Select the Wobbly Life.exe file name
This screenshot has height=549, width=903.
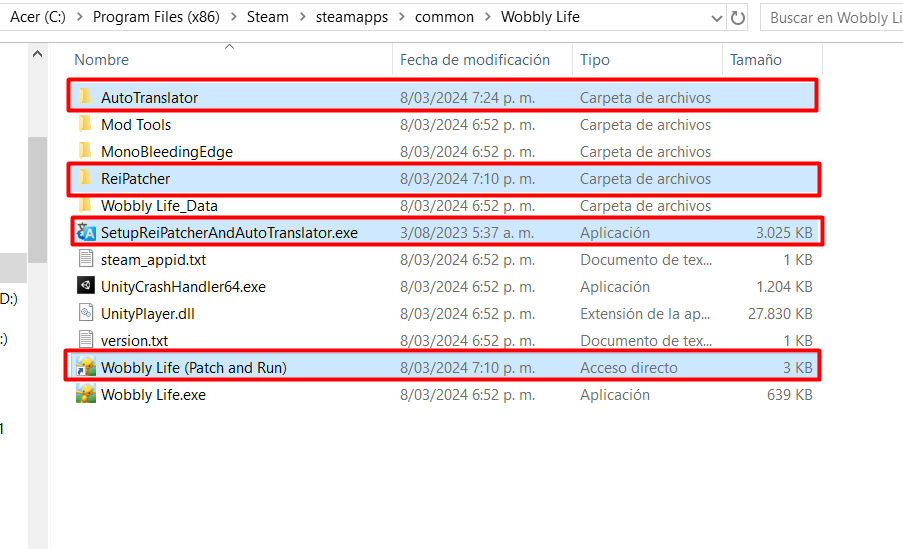[x=153, y=395]
